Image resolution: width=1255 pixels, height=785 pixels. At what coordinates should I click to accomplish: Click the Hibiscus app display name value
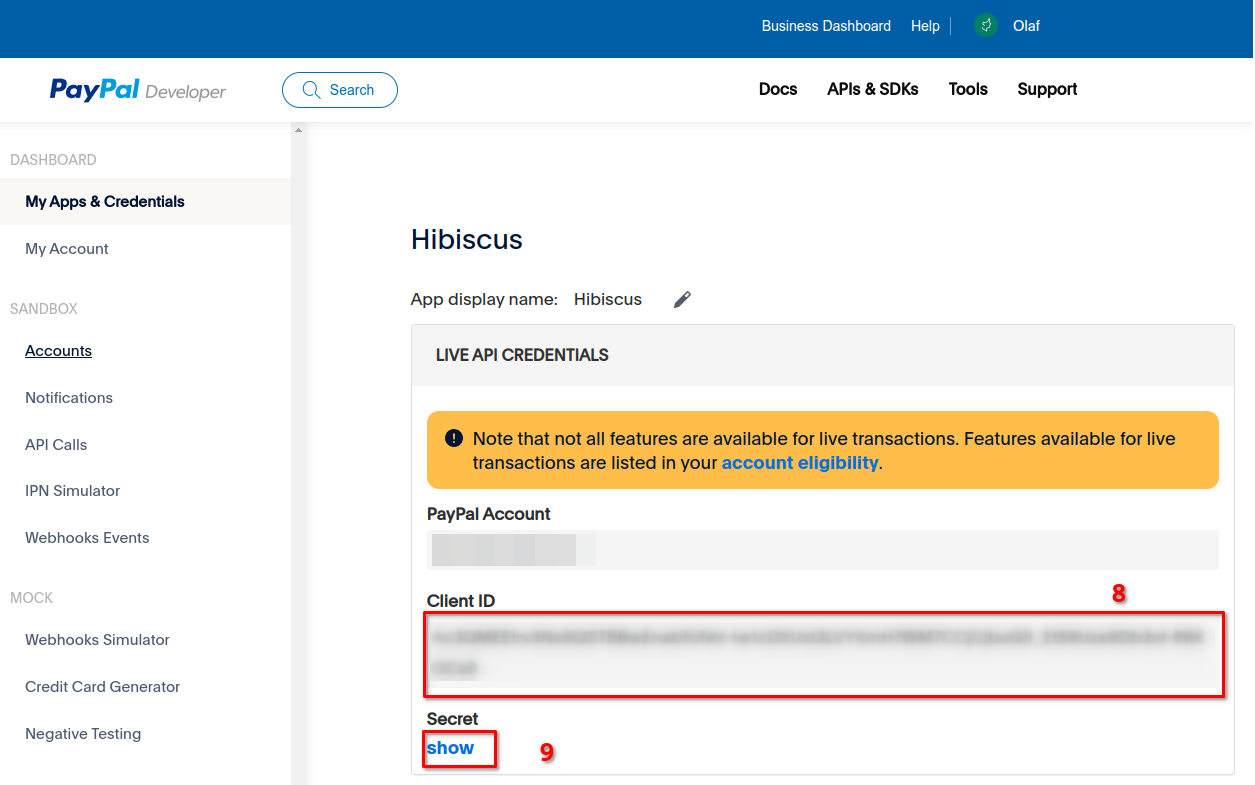[608, 299]
